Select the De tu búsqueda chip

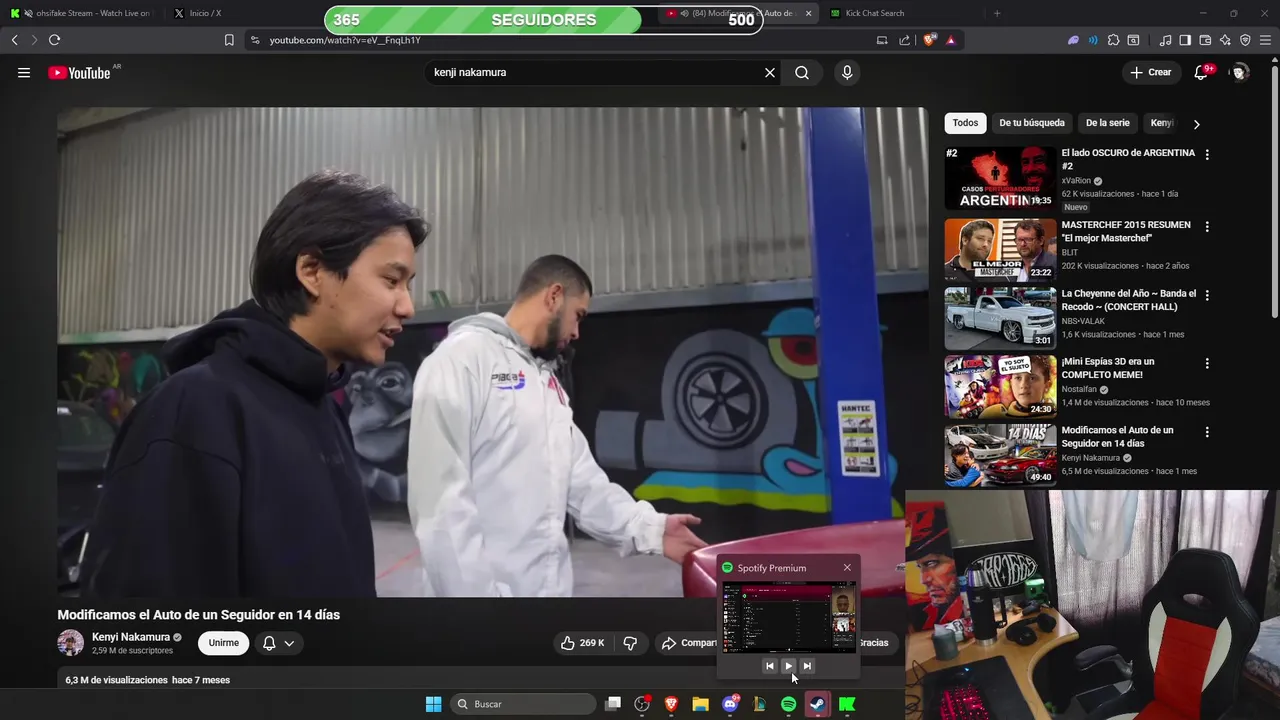coord(1032,123)
